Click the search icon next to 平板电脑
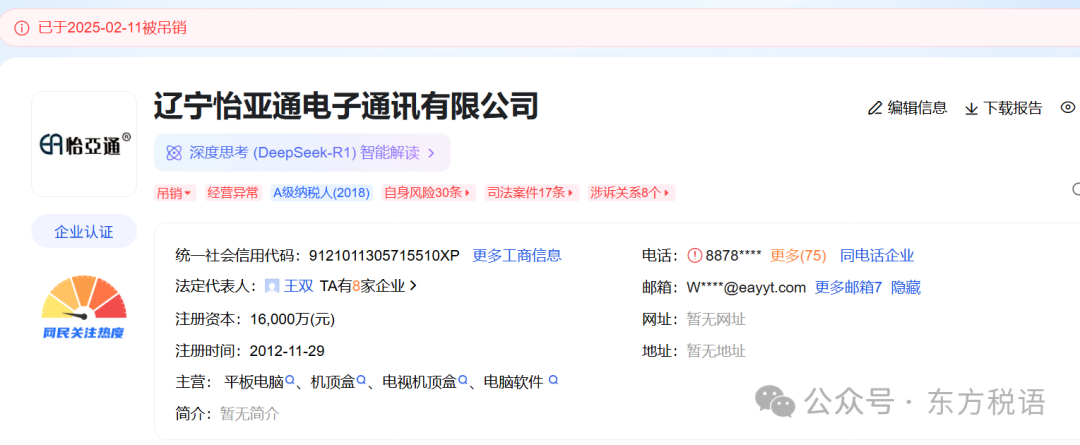 [x=291, y=381]
